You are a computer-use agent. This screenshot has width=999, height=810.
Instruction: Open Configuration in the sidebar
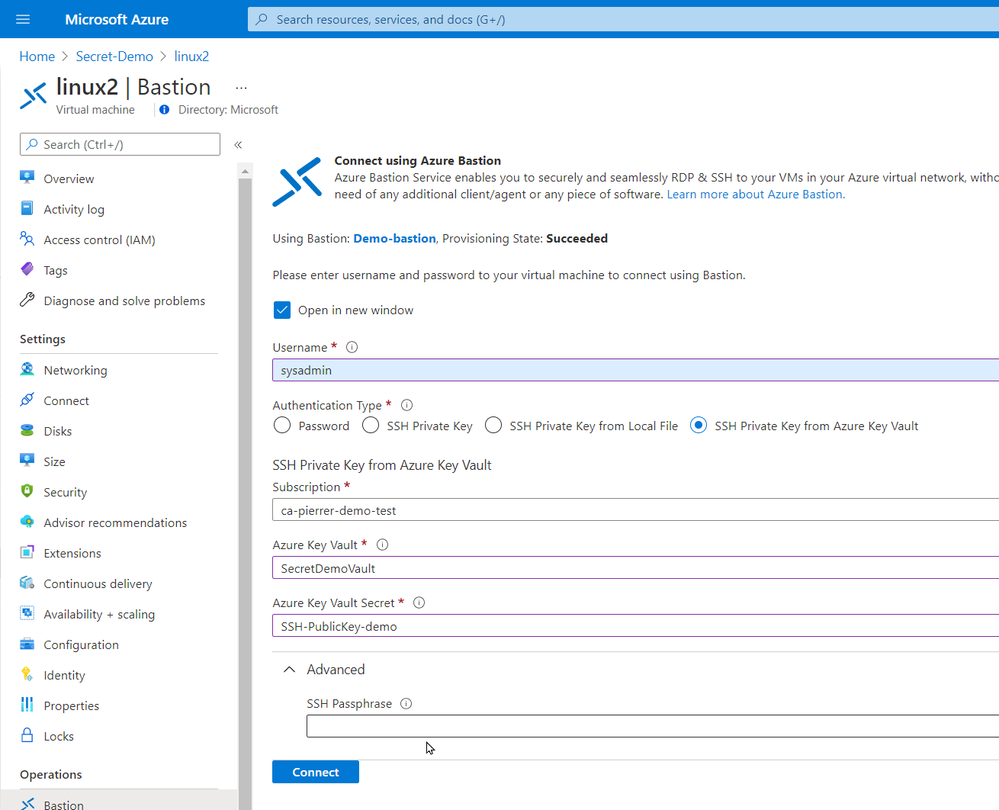coord(81,646)
